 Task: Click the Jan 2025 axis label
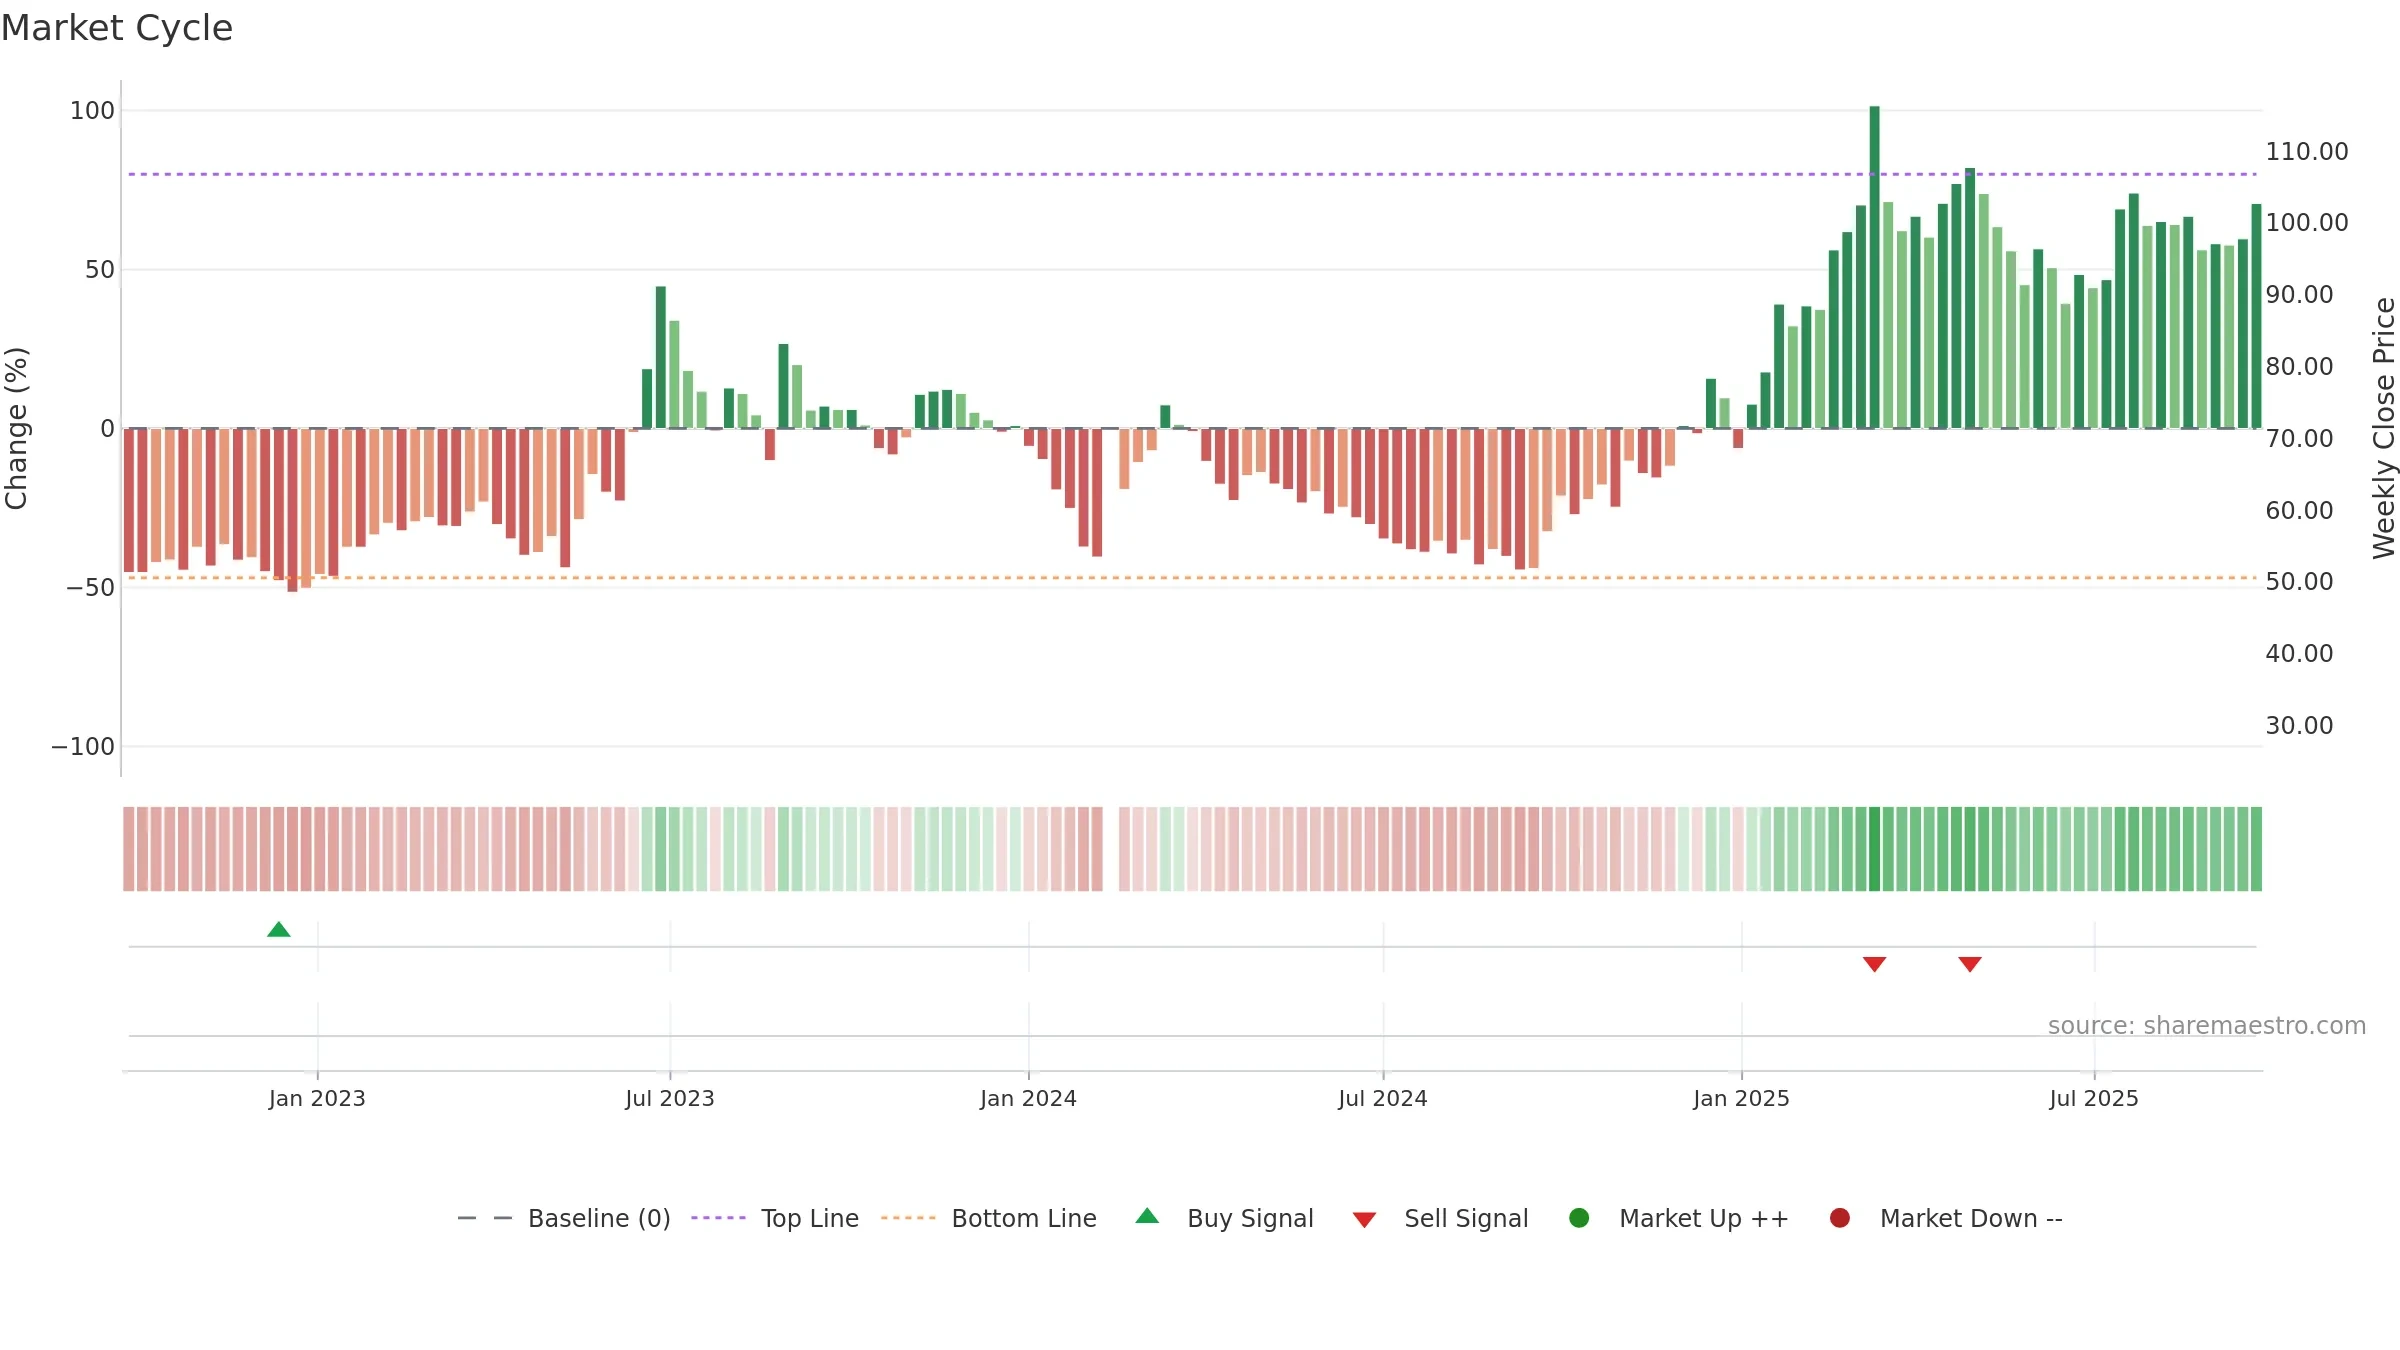(1742, 1099)
